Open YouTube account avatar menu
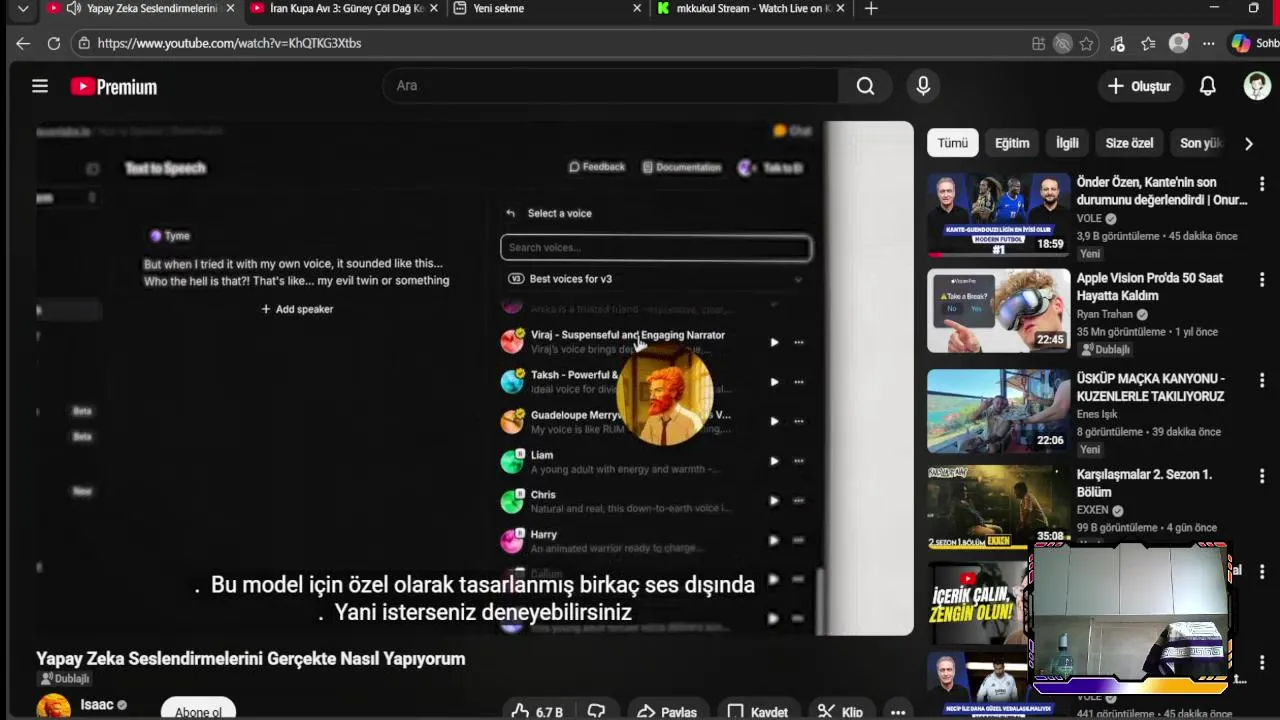 [1257, 86]
